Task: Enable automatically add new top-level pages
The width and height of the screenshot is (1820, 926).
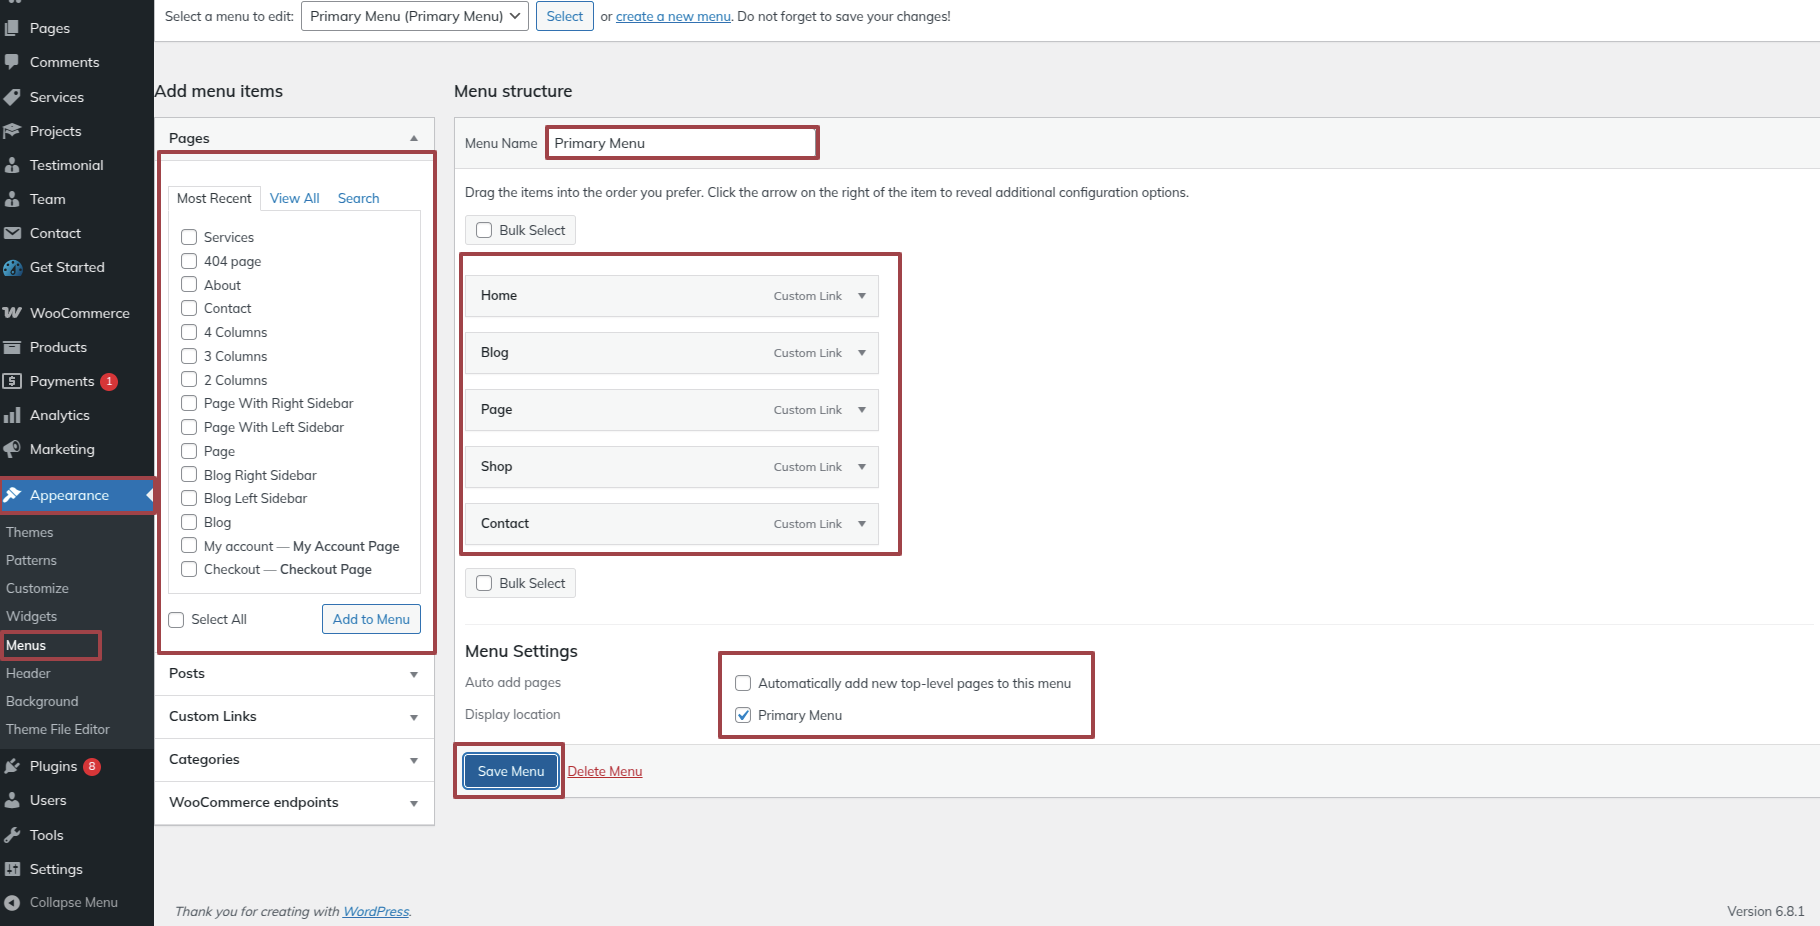Action: click(743, 683)
